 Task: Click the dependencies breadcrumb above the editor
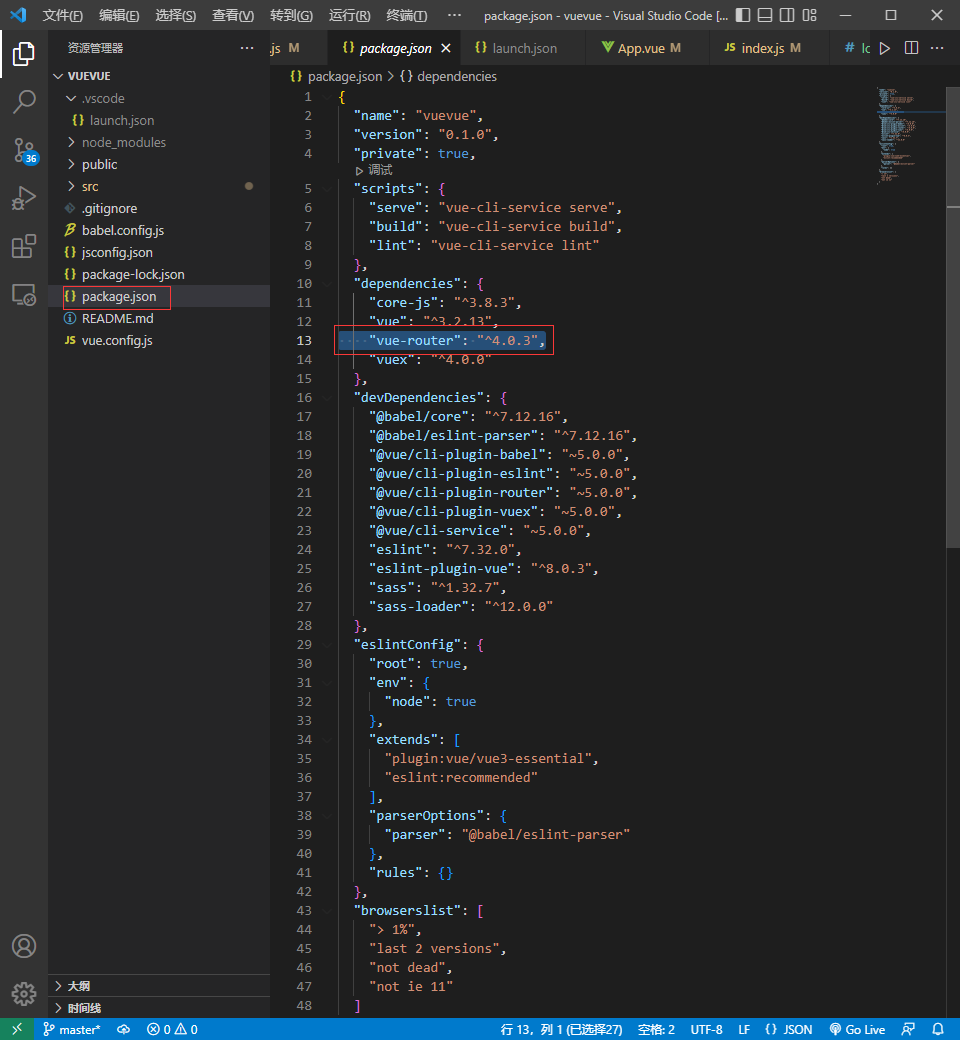click(x=455, y=75)
